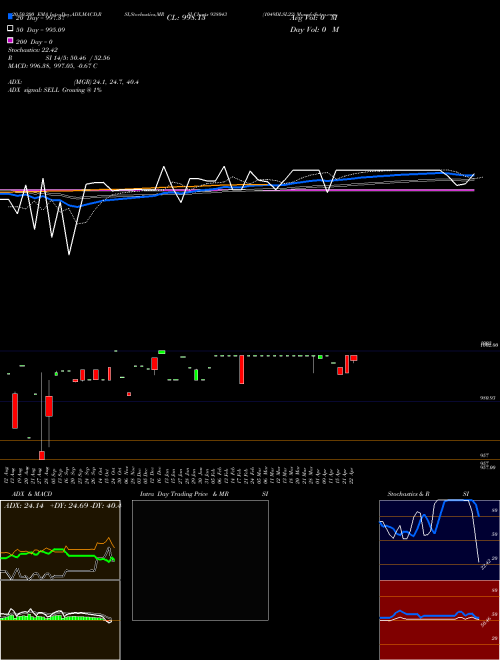
Task: Open the MACD histogram panel
Action: point(60,620)
